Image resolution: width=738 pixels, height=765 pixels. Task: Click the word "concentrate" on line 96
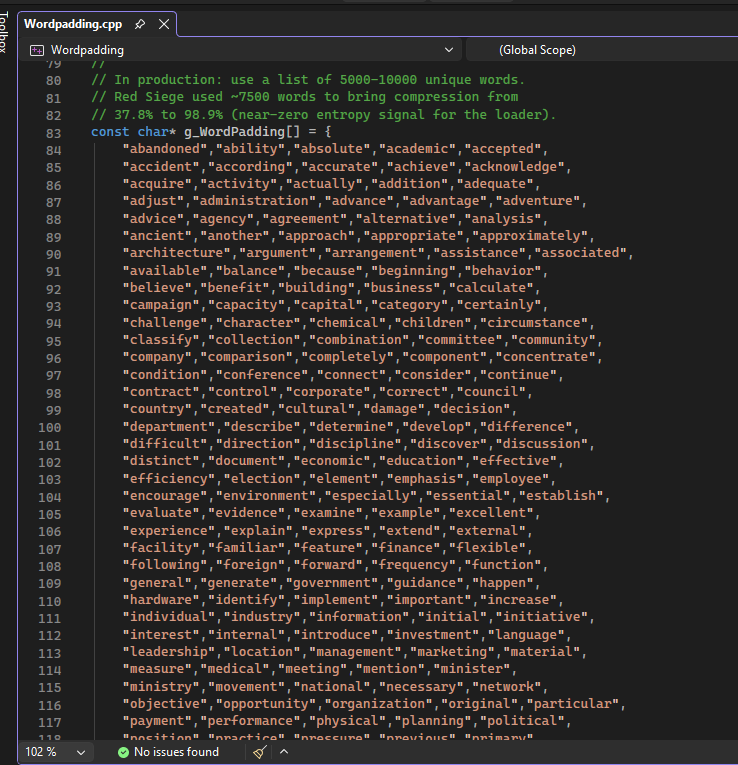point(545,357)
